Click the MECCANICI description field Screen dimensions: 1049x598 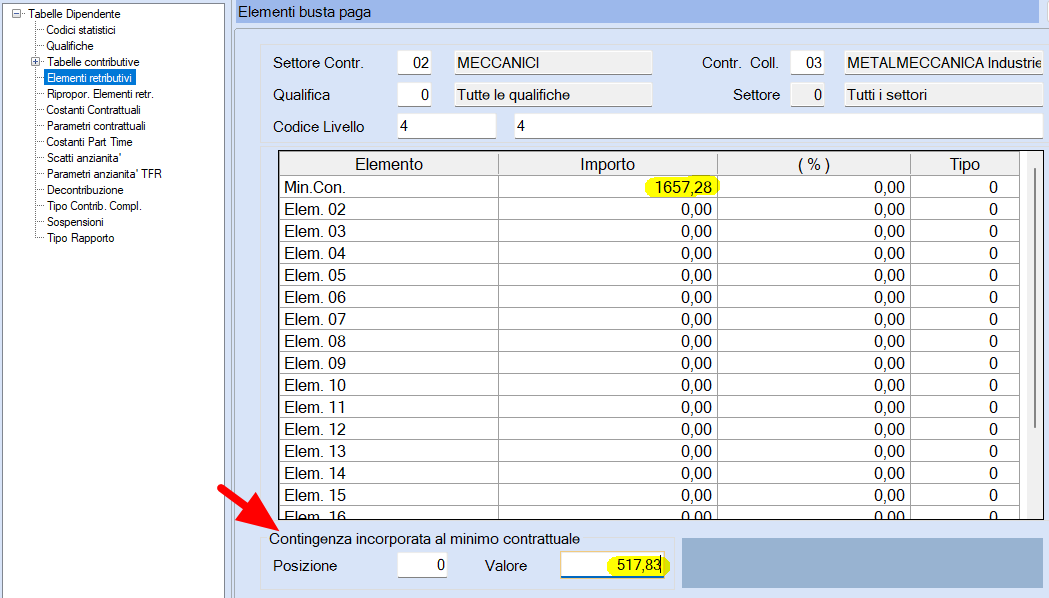click(553, 63)
